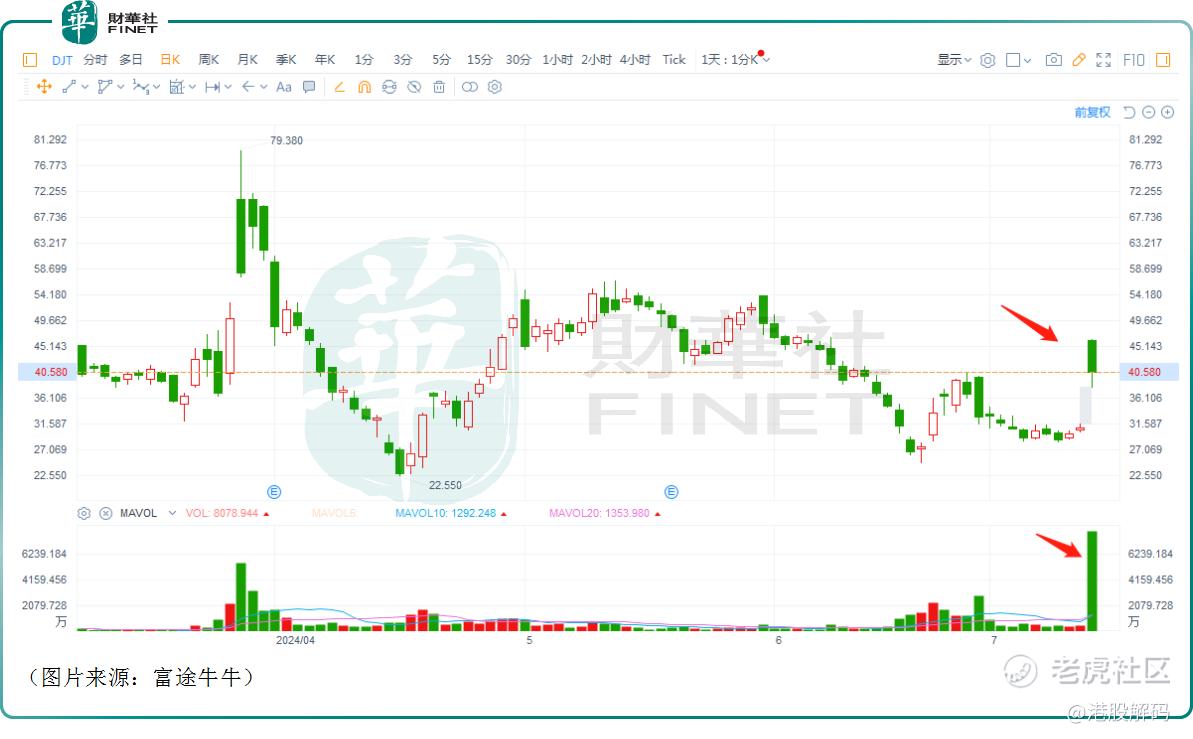Viewport: 1193px width, 739px height.
Task: Select the comment bubble note tool
Action: (x=309, y=87)
